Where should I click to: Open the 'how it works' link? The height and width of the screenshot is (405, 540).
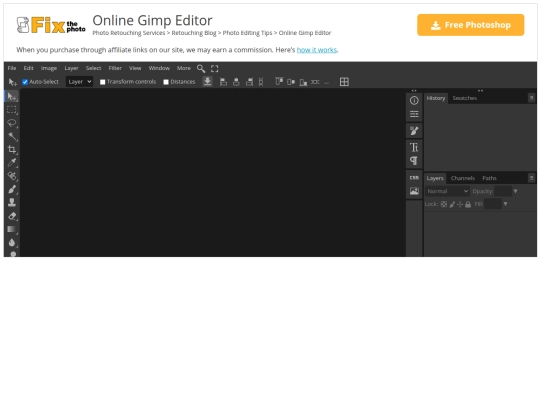[x=316, y=50]
